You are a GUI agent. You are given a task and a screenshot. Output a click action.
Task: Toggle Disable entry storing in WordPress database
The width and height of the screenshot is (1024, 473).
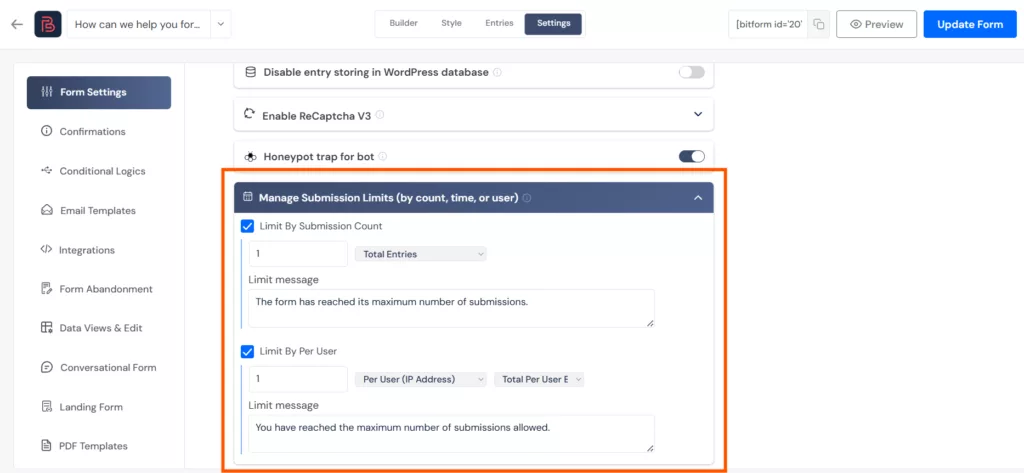(692, 73)
